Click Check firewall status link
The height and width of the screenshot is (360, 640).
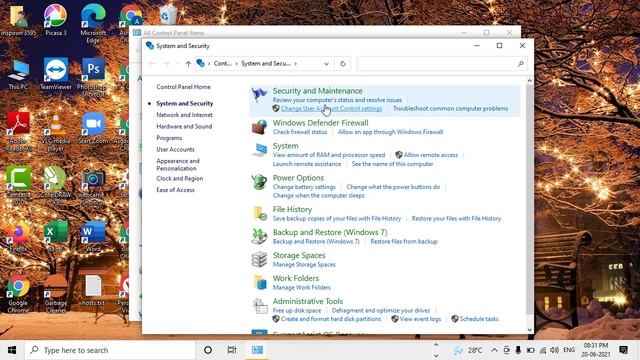tap(300, 132)
